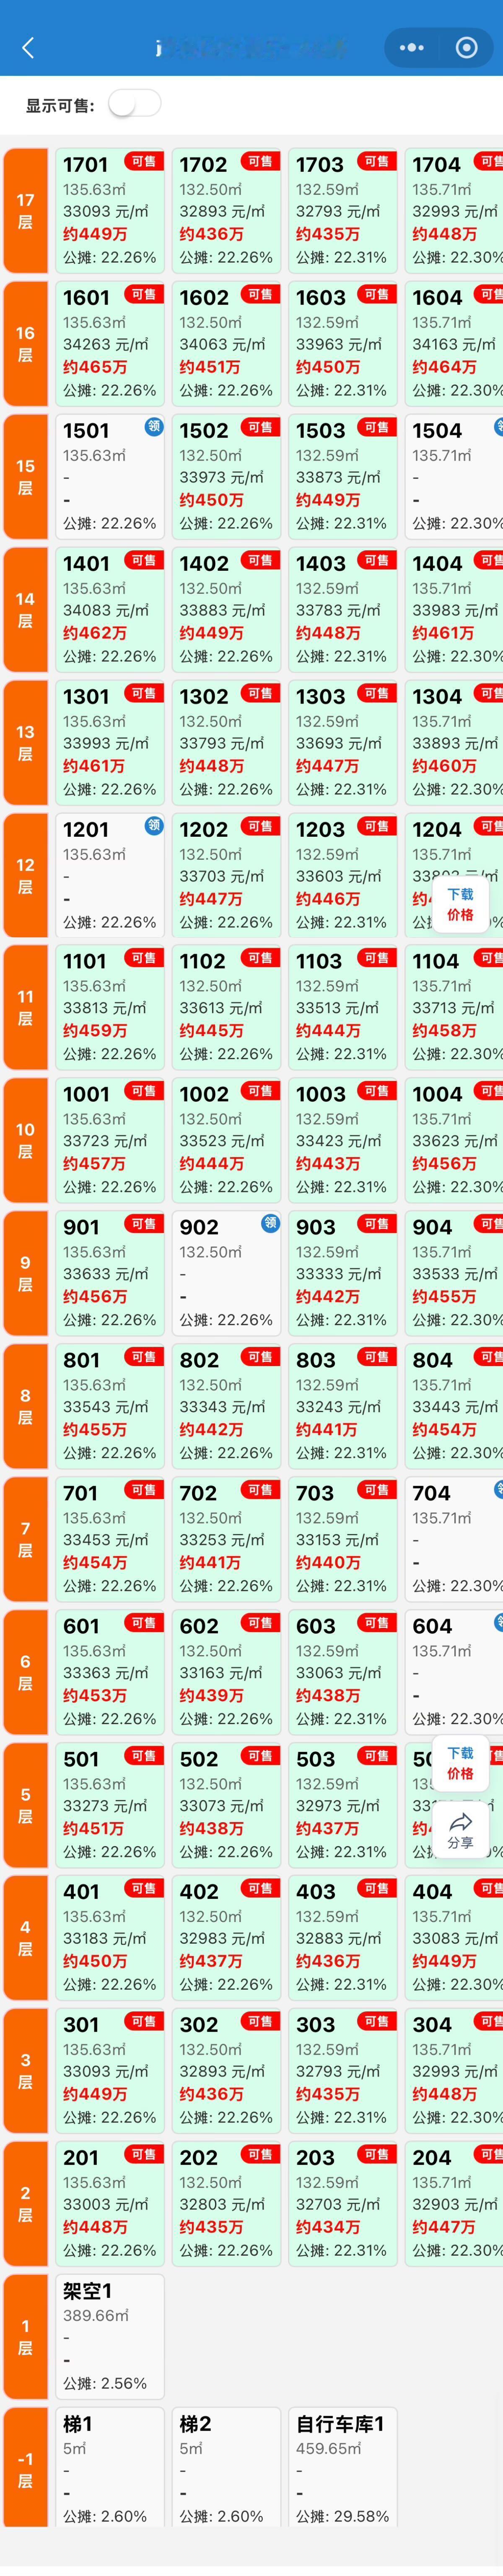Open unit 1701 card
The image size is (503, 2576).
click(x=109, y=211)
